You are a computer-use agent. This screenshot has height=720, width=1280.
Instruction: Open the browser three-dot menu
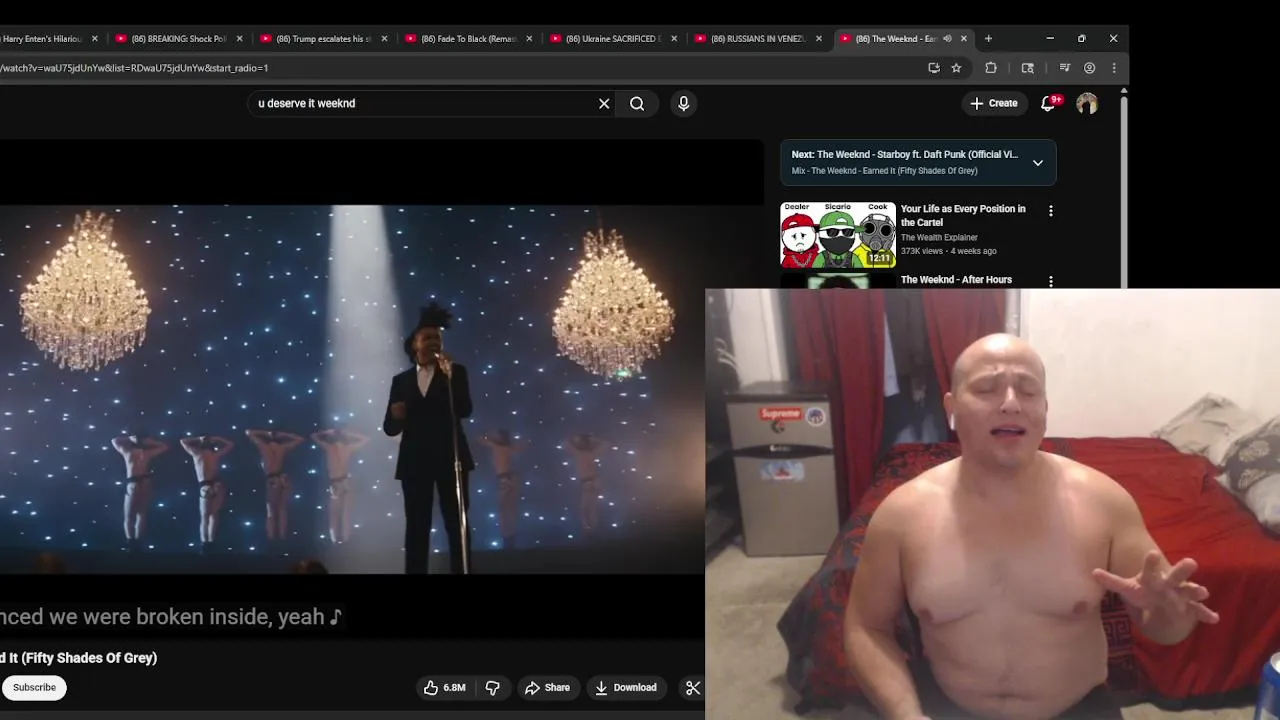[1114, 68]
